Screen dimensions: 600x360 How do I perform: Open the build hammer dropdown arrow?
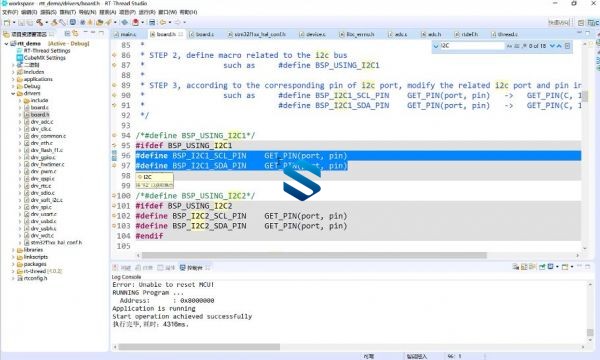coord(47,23)
